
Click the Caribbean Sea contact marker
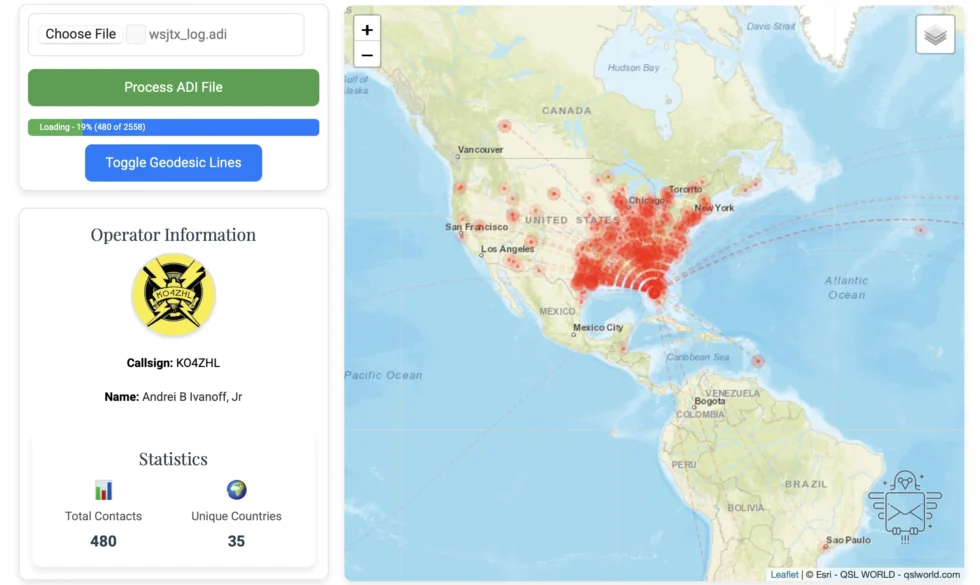758,361
